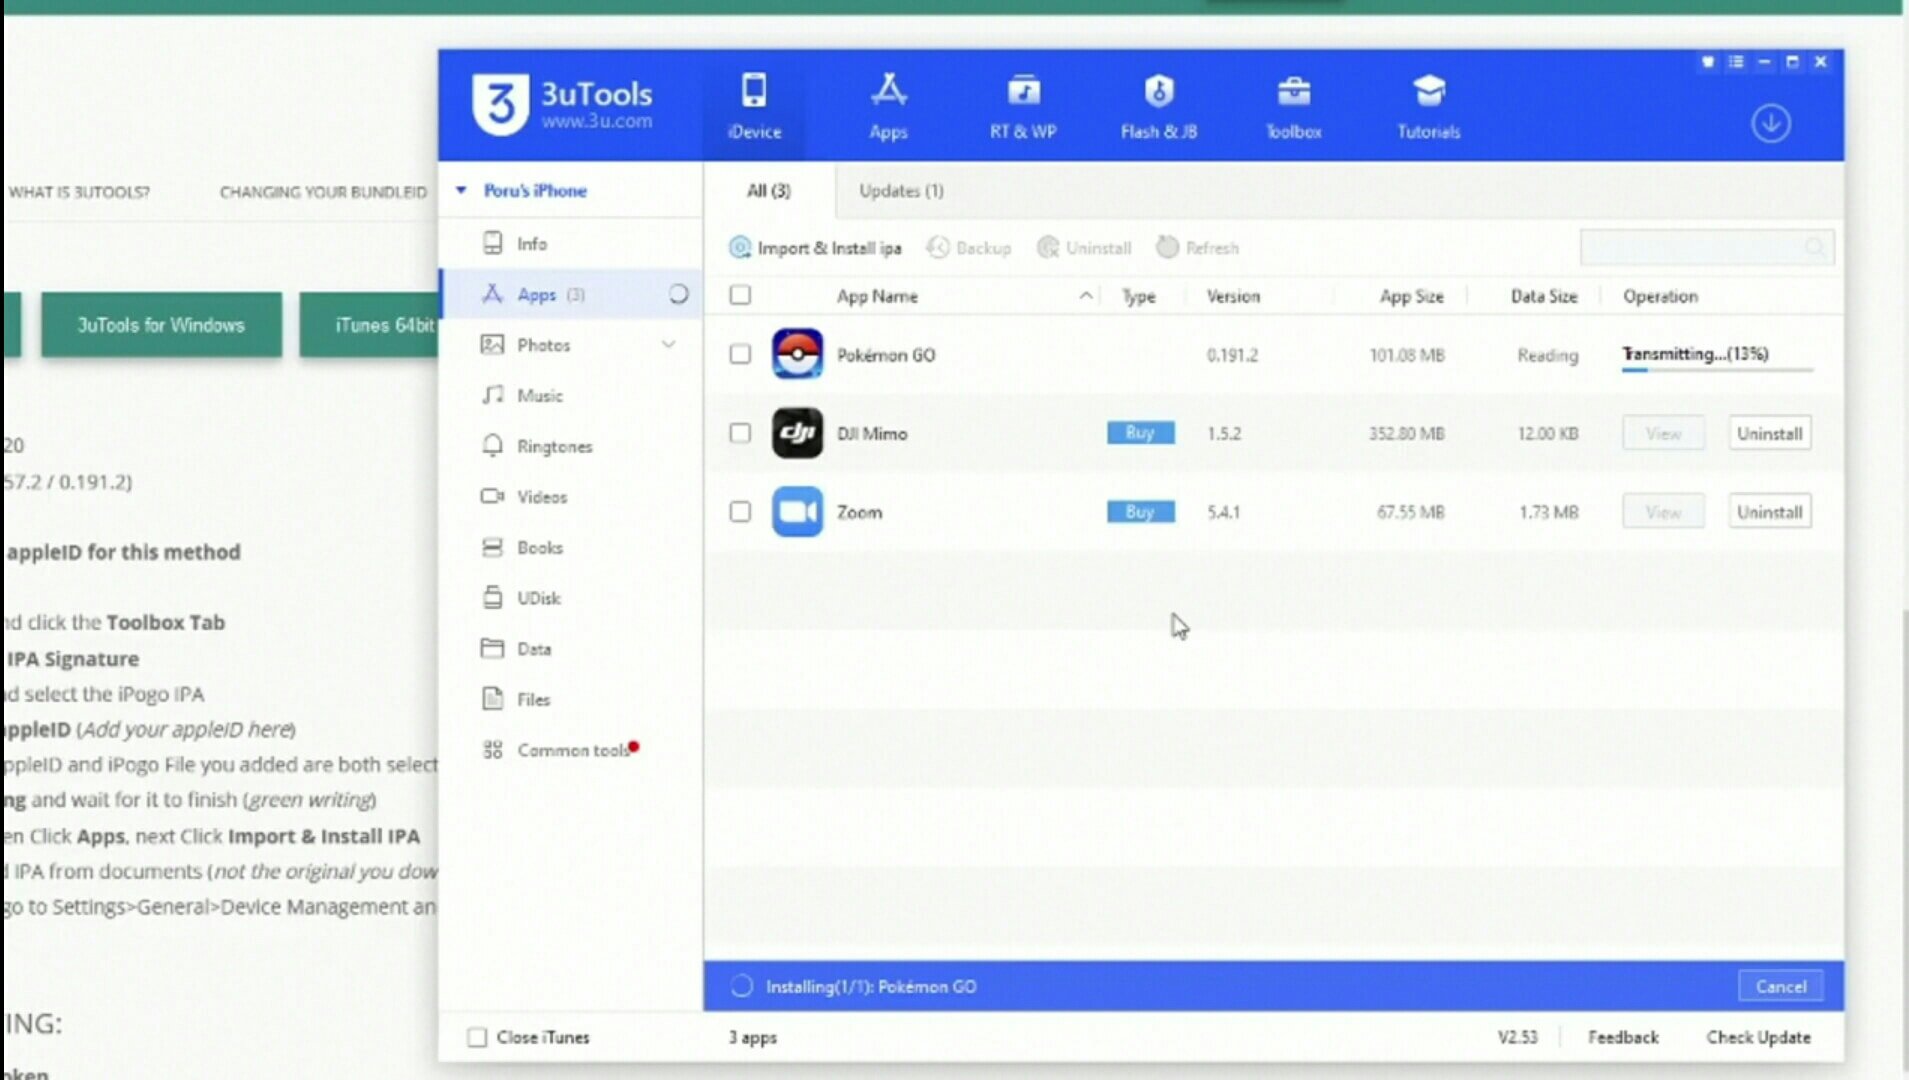Tick the DJI Mimo checkbox
The width and height of the screenshot is (1909, 1080).
point(740,433)
